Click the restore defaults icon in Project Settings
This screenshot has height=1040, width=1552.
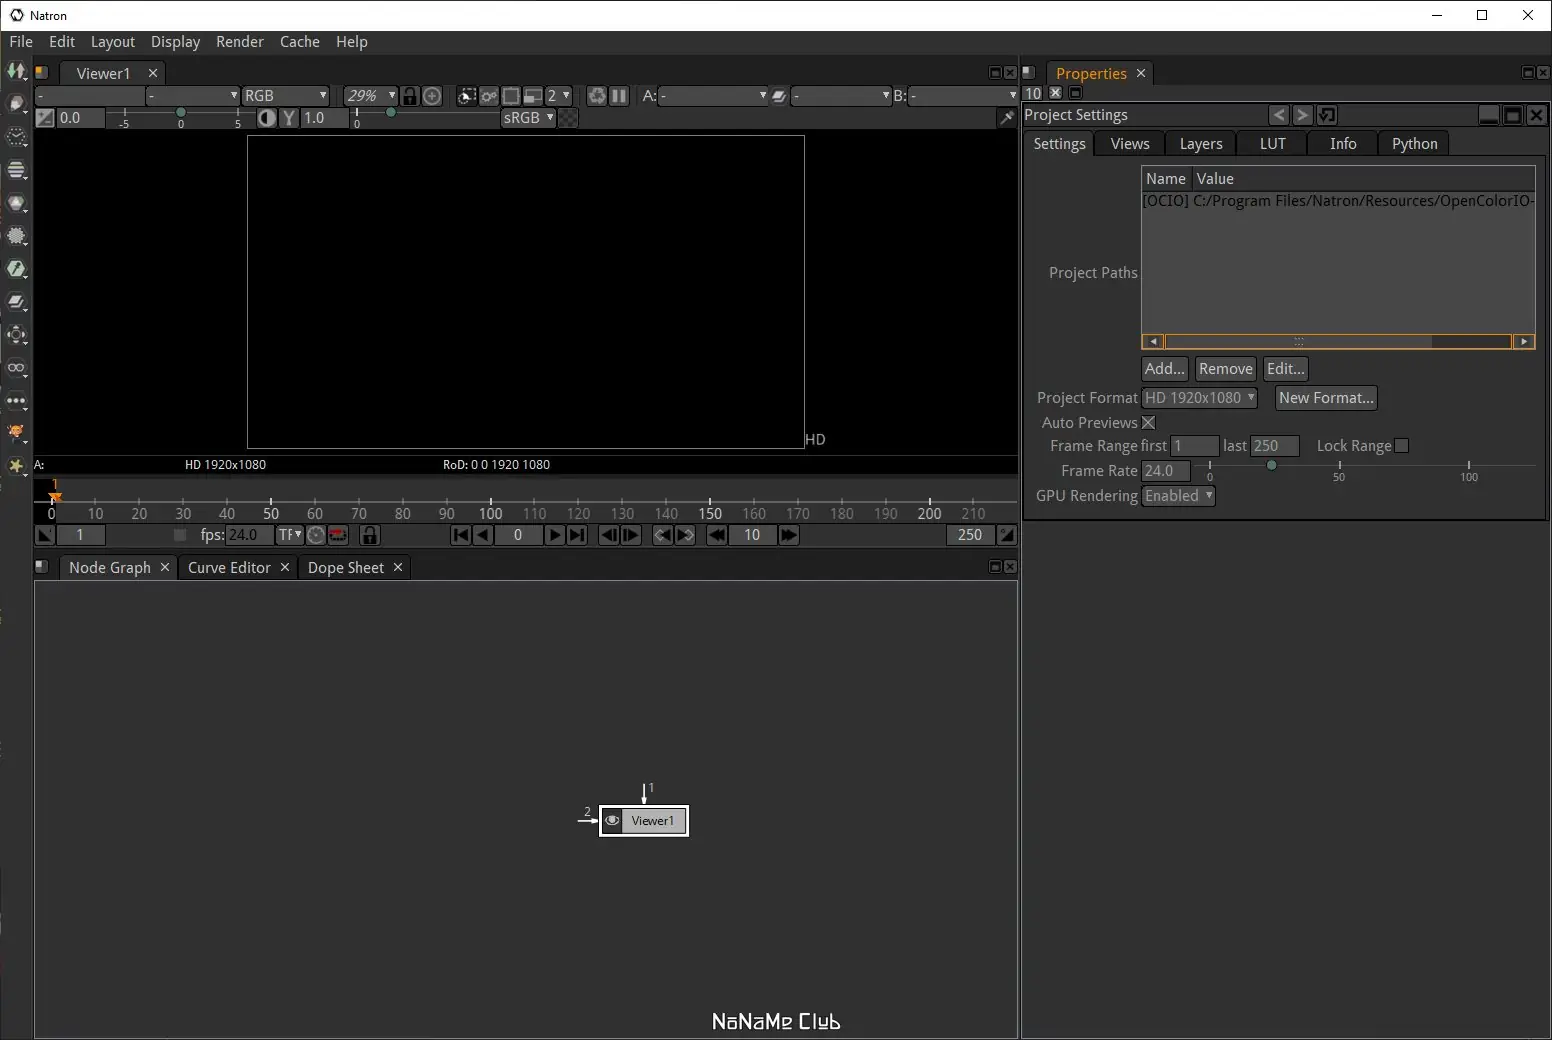1327,115
